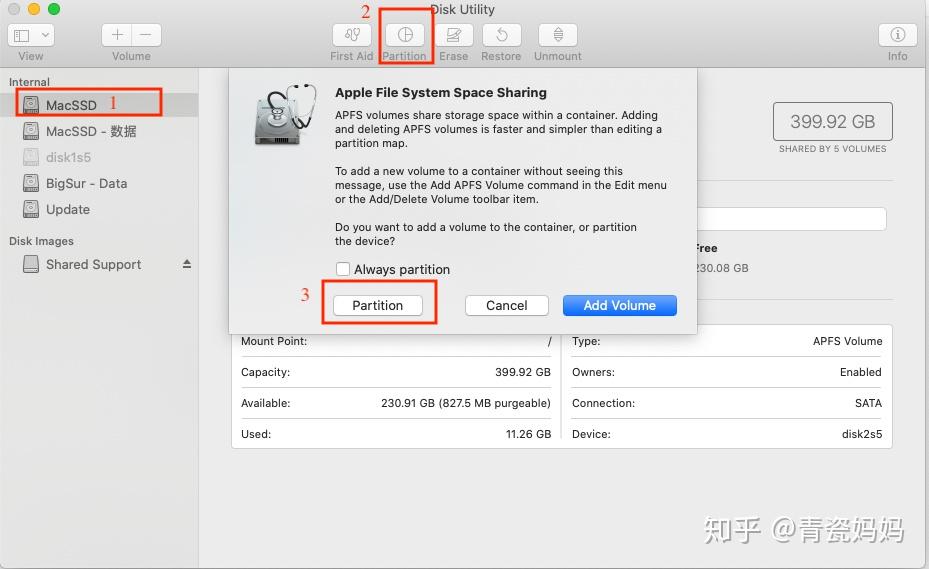Open the Restore toolbar icon

tap(501, 35)
